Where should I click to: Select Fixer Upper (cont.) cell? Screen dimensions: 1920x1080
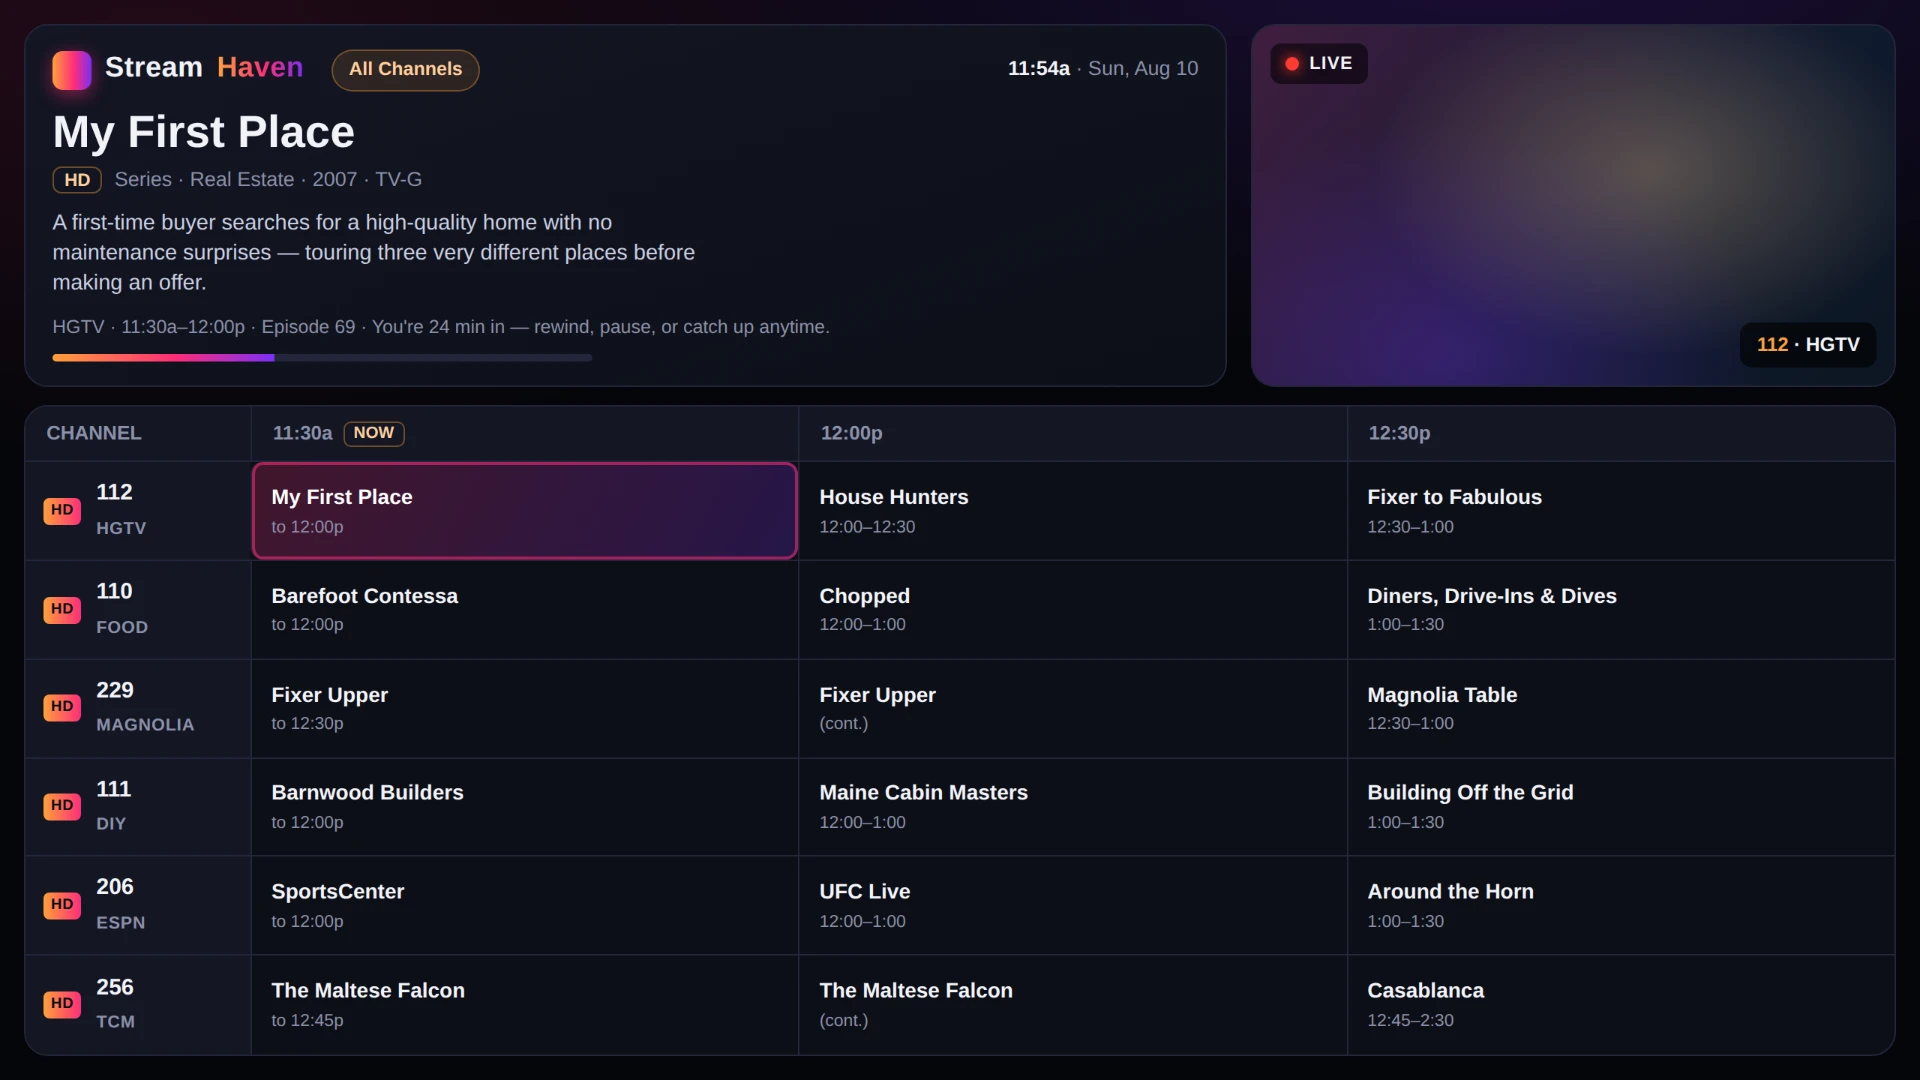(1073, 708)
